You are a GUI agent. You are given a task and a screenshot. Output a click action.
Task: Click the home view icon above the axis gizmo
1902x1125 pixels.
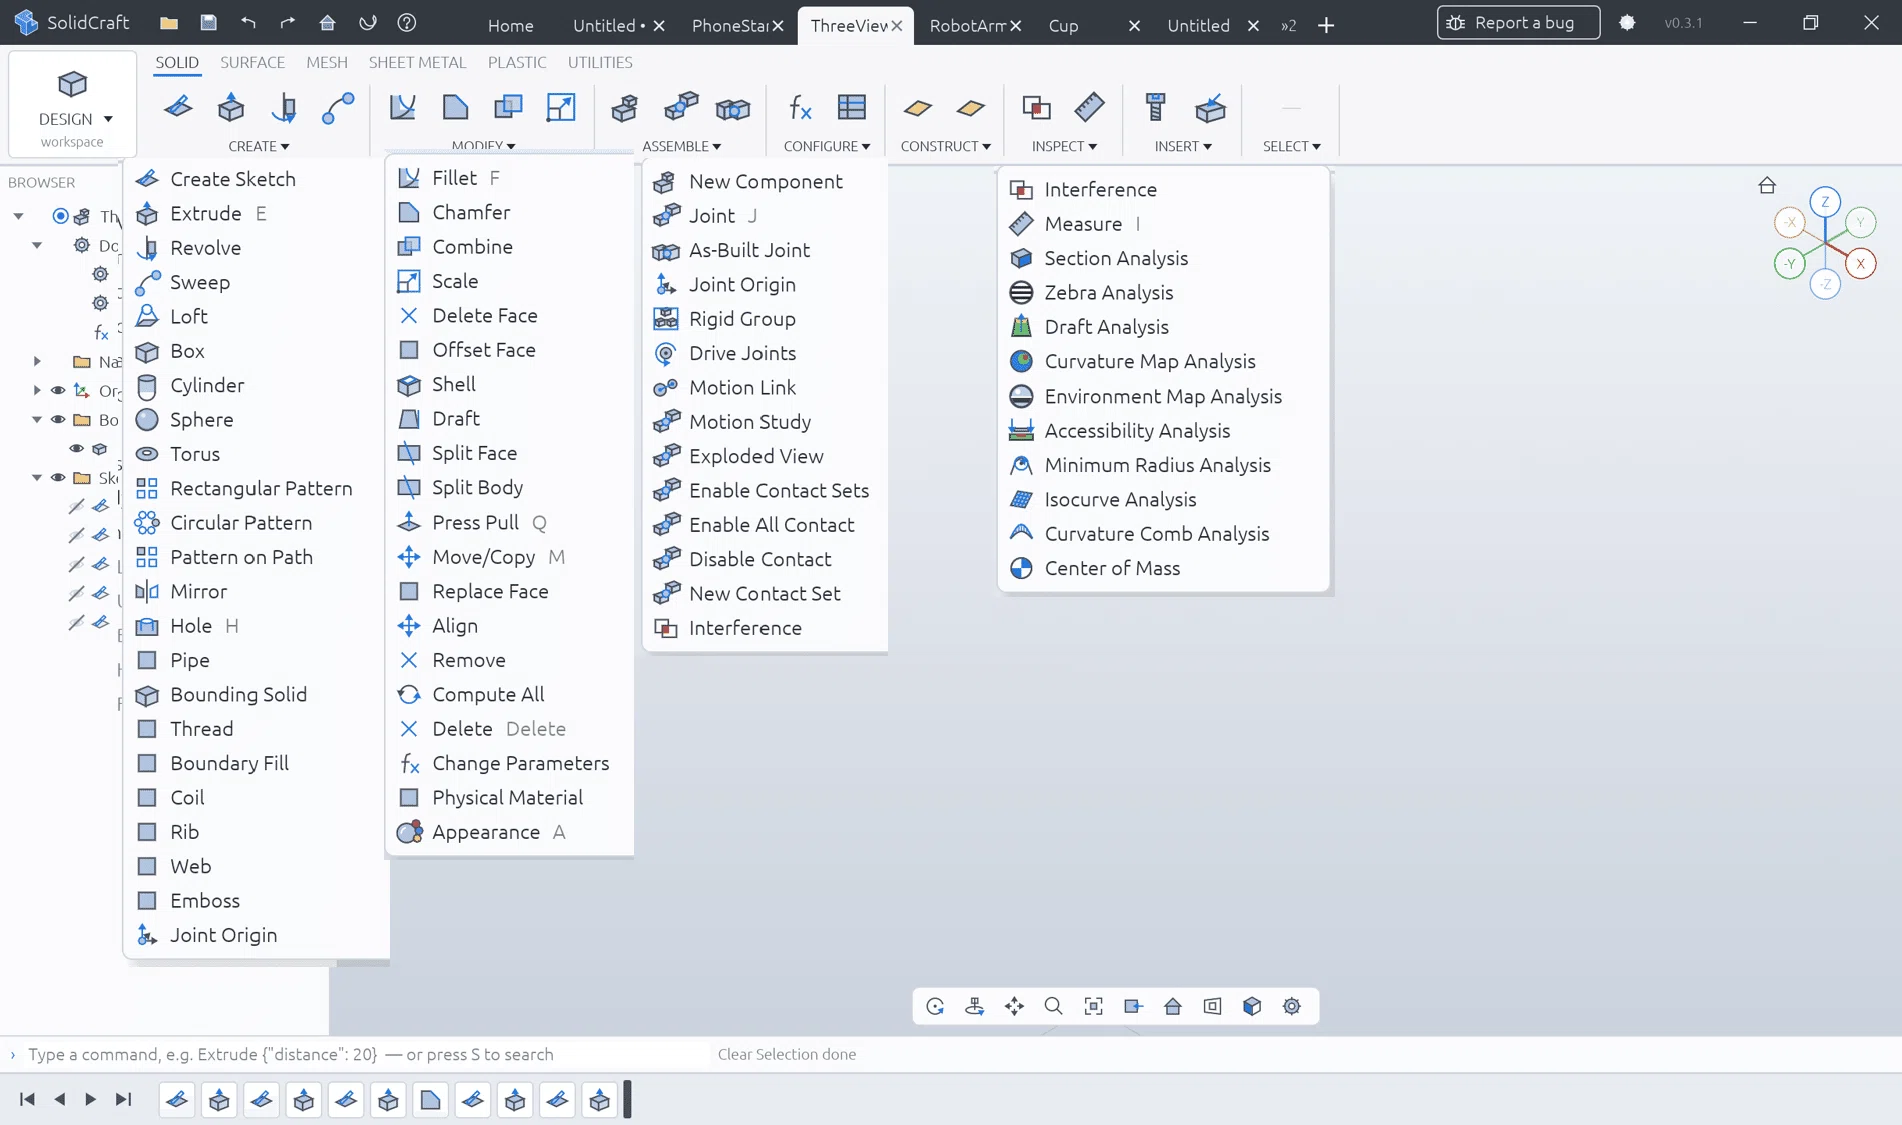[1767, 185]
